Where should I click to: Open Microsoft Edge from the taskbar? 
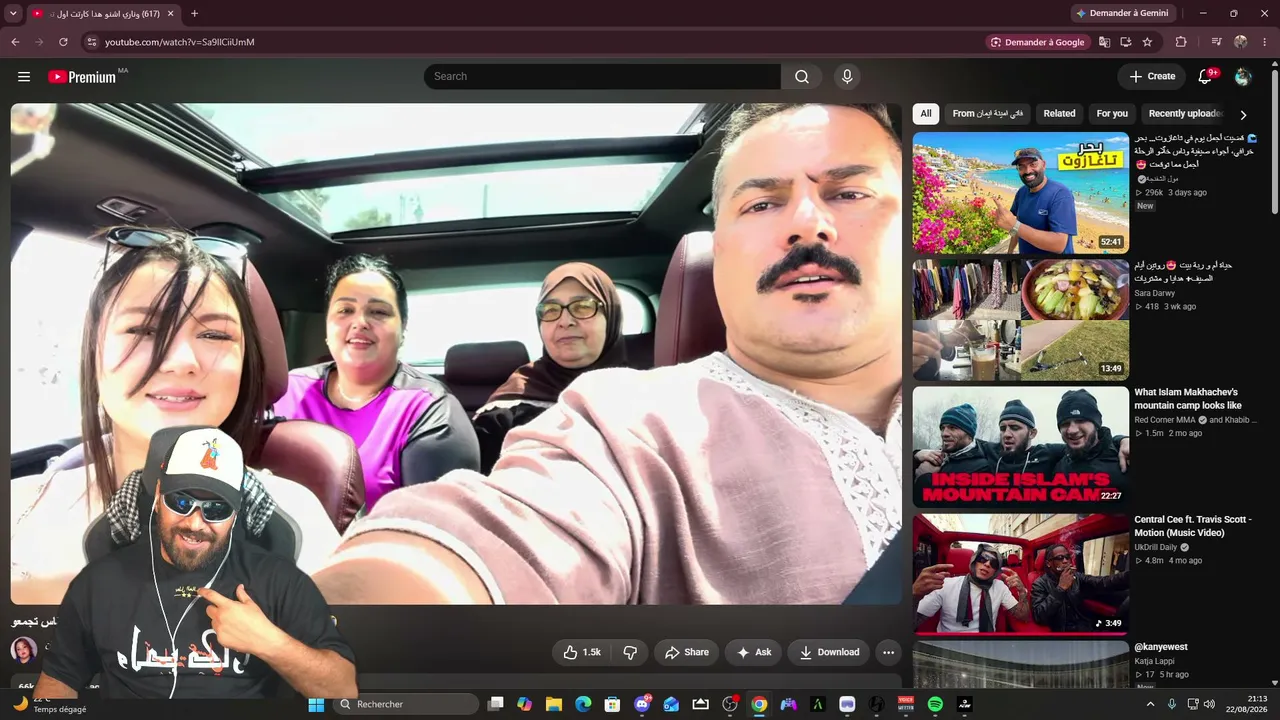(583, 704)
